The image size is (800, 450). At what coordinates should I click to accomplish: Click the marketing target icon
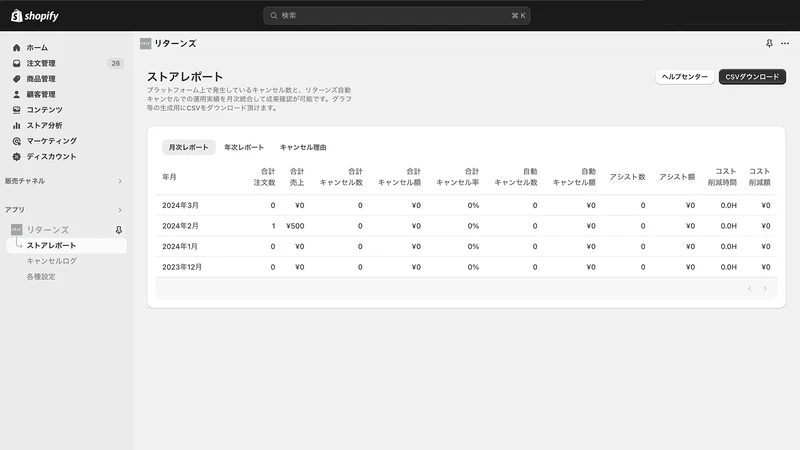point(16,141)
